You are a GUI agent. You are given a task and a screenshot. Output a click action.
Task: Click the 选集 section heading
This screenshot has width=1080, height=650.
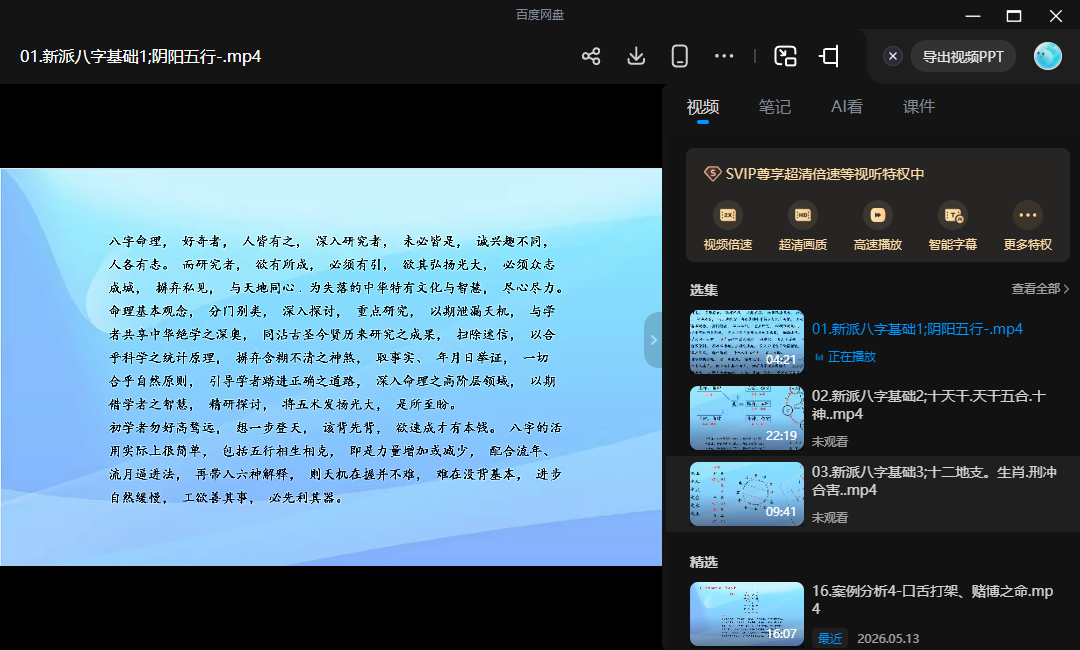tap(704, 290)
